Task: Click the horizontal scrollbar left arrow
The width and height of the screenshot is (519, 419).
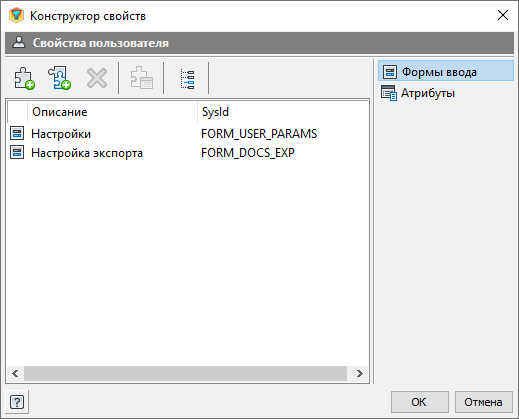Action: [x=15, y=373]
